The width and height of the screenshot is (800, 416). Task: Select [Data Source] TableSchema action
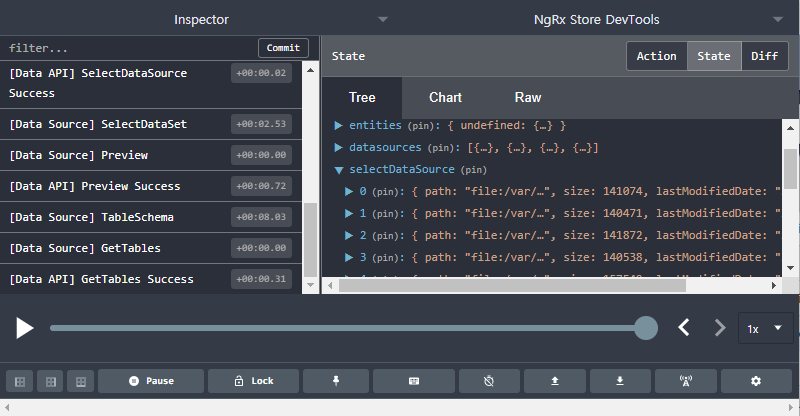(x=151, y=217)
